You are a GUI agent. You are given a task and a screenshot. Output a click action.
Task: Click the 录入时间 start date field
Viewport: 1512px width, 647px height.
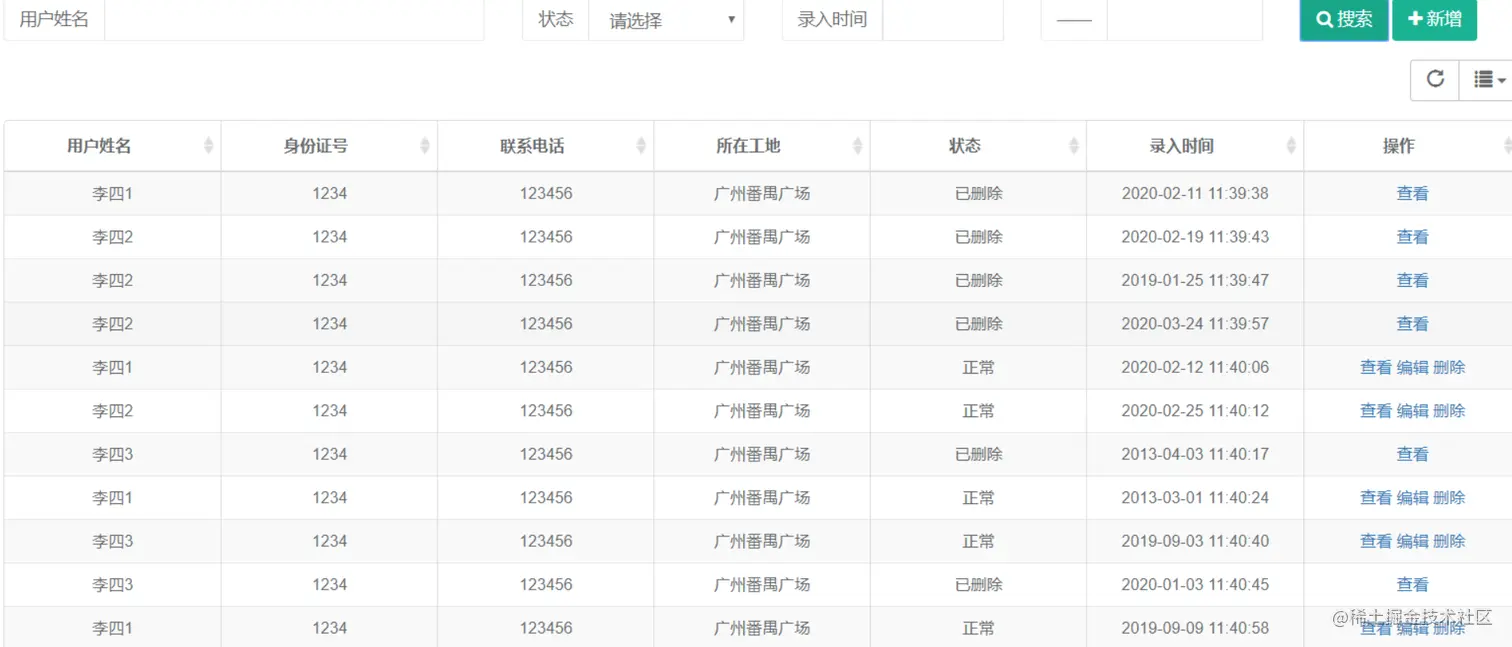point(943,20)
